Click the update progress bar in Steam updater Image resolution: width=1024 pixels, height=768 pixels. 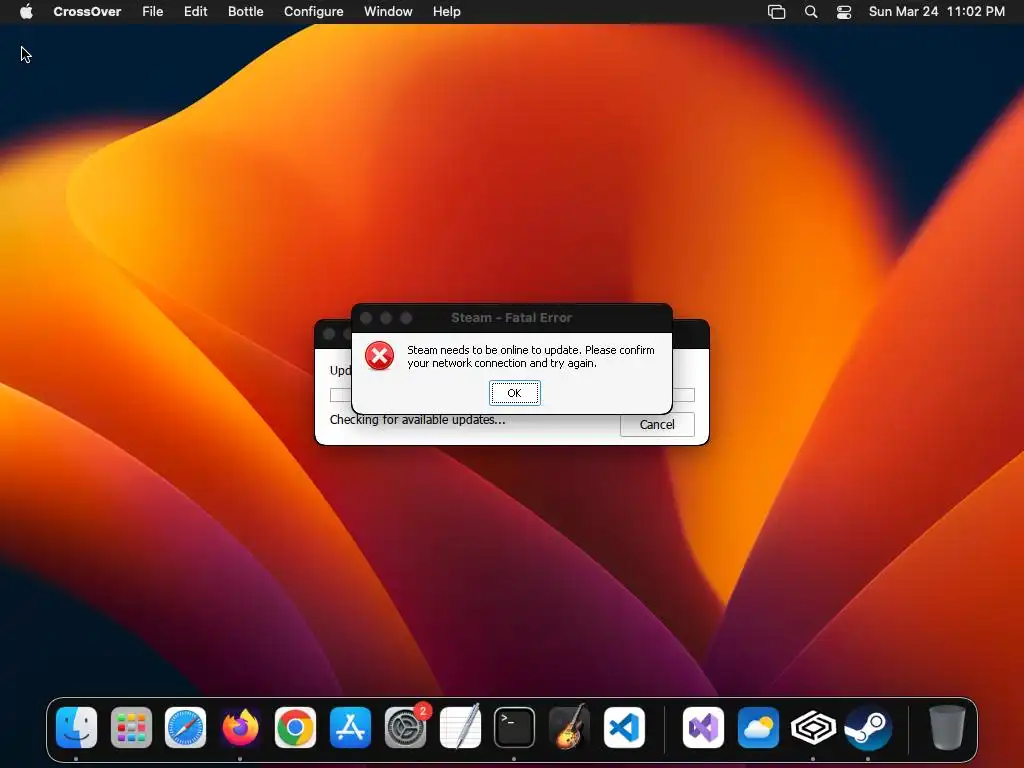coord(512,395)
